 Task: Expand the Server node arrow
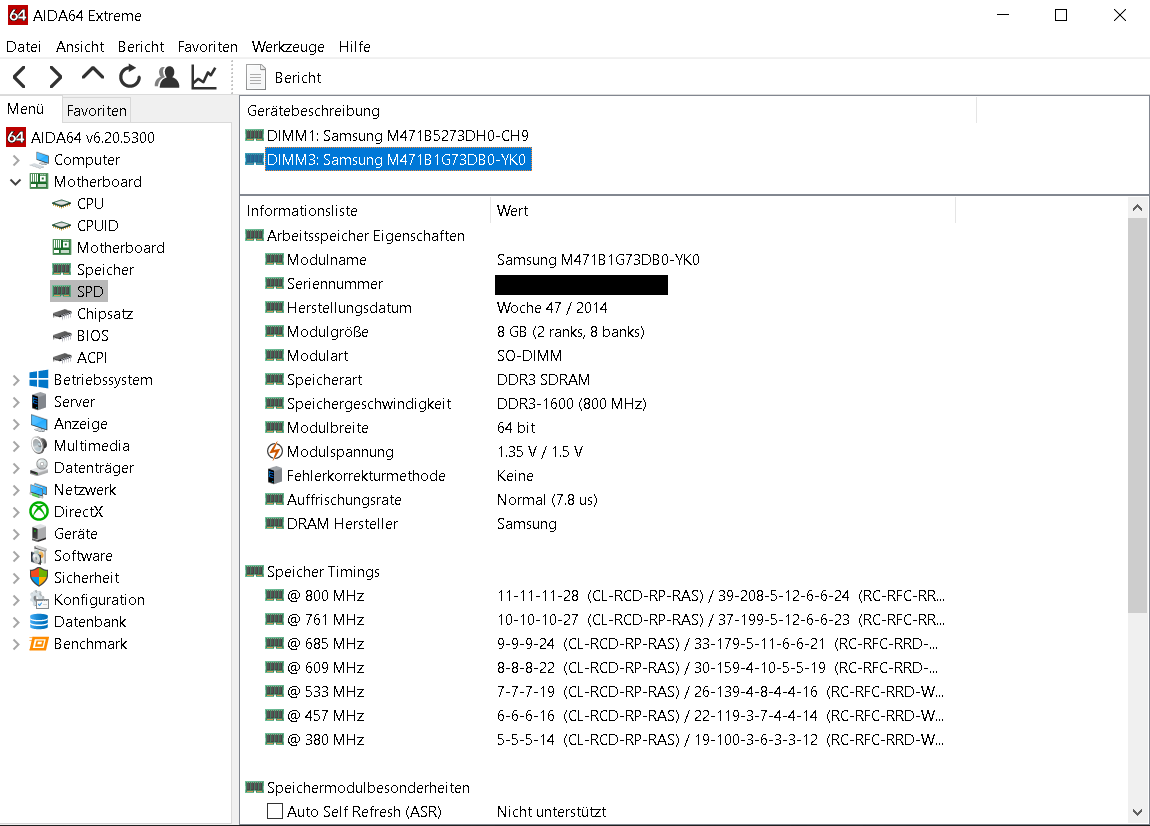coord(16,402)
